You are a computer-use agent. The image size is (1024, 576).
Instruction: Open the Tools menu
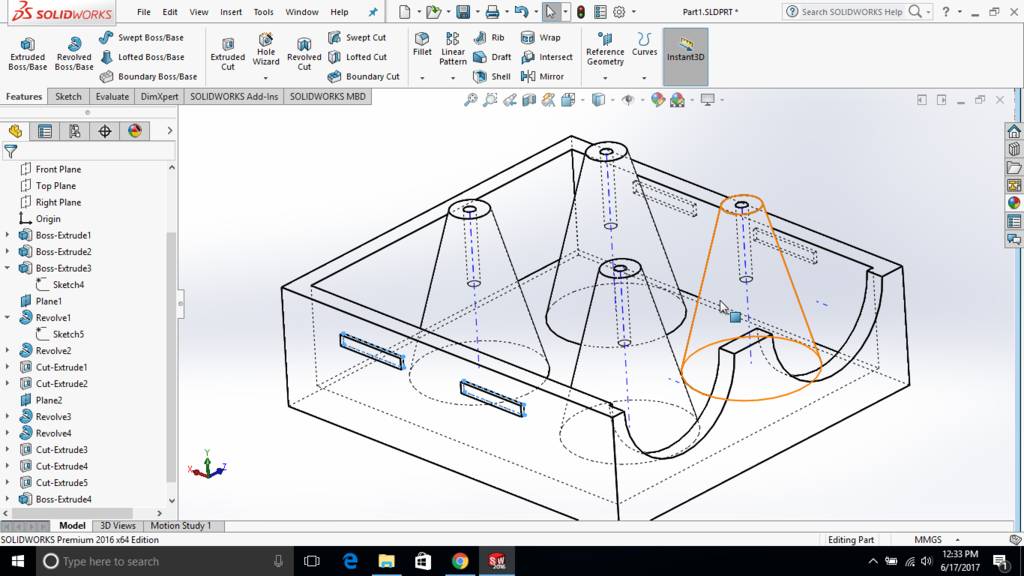click(x=264, y=12)
